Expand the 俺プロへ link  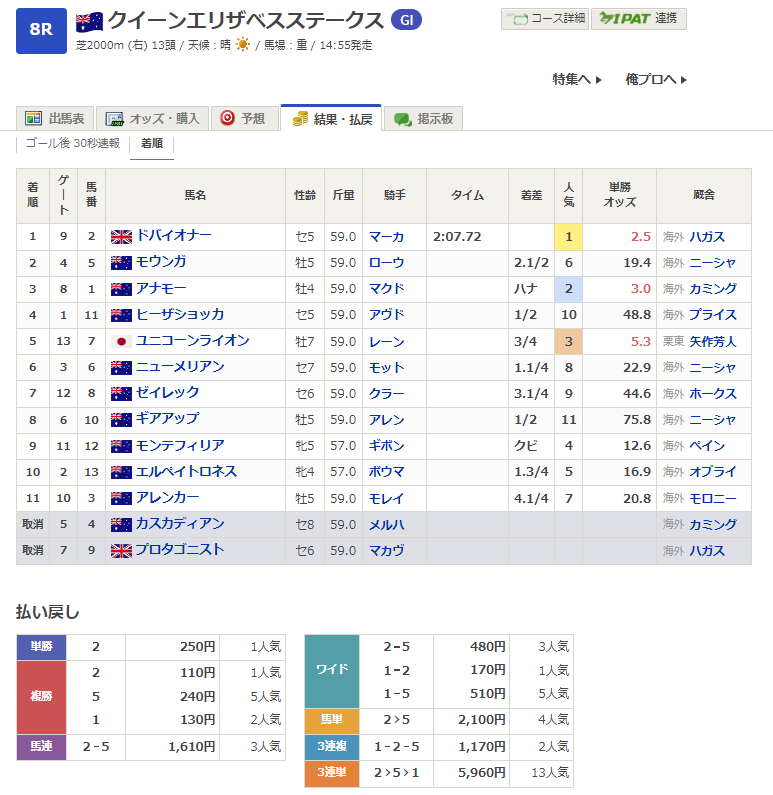[x=656, y=79]
